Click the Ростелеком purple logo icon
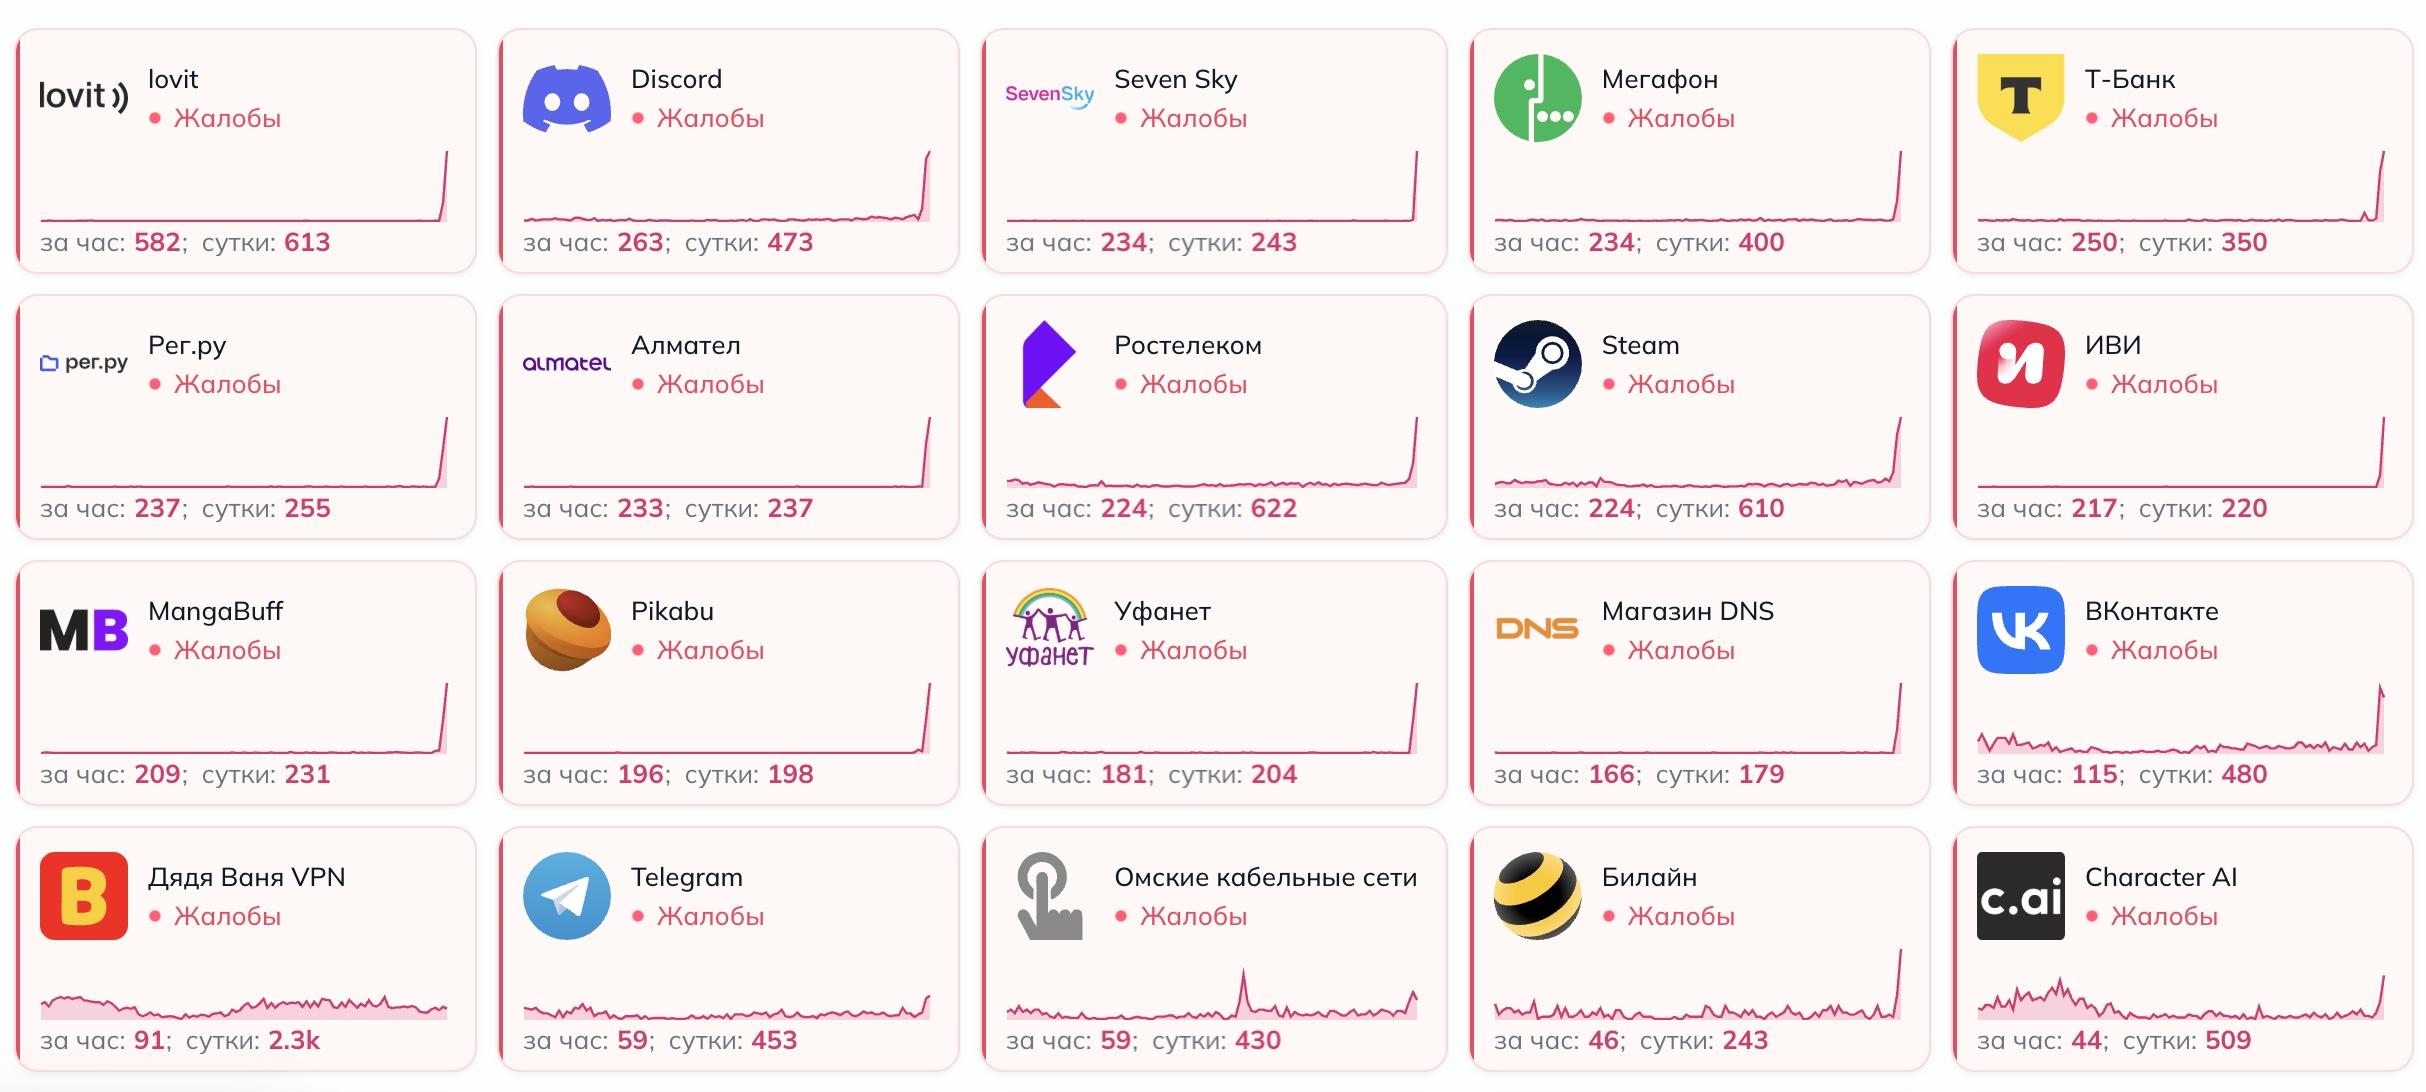Viewport: 2426px width, 1092px height. (x=1048, y=364)
